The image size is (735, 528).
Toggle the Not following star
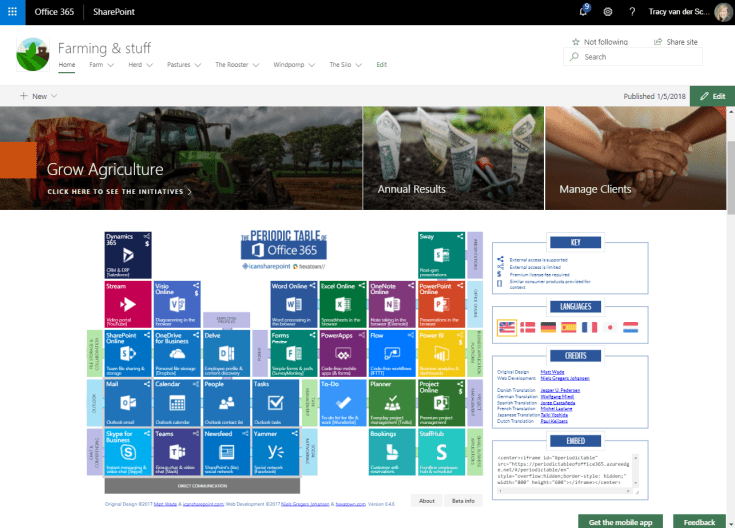click(573, 42)
